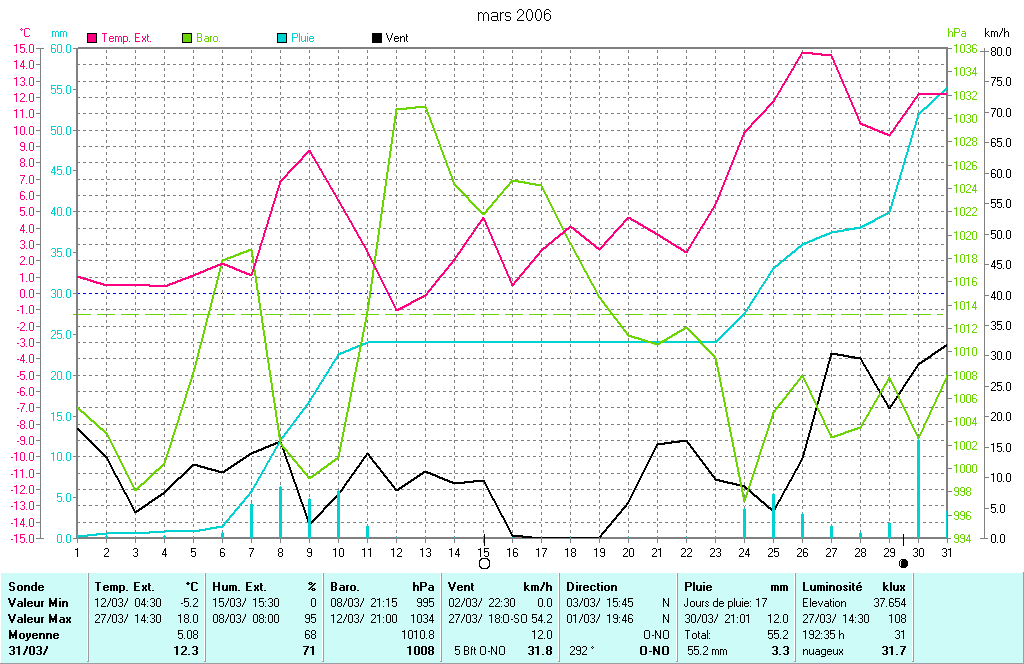Click the black Vent legend swatch
Image resolution: width=1024 pixels, height=664 pixels.
pos(377,37)
